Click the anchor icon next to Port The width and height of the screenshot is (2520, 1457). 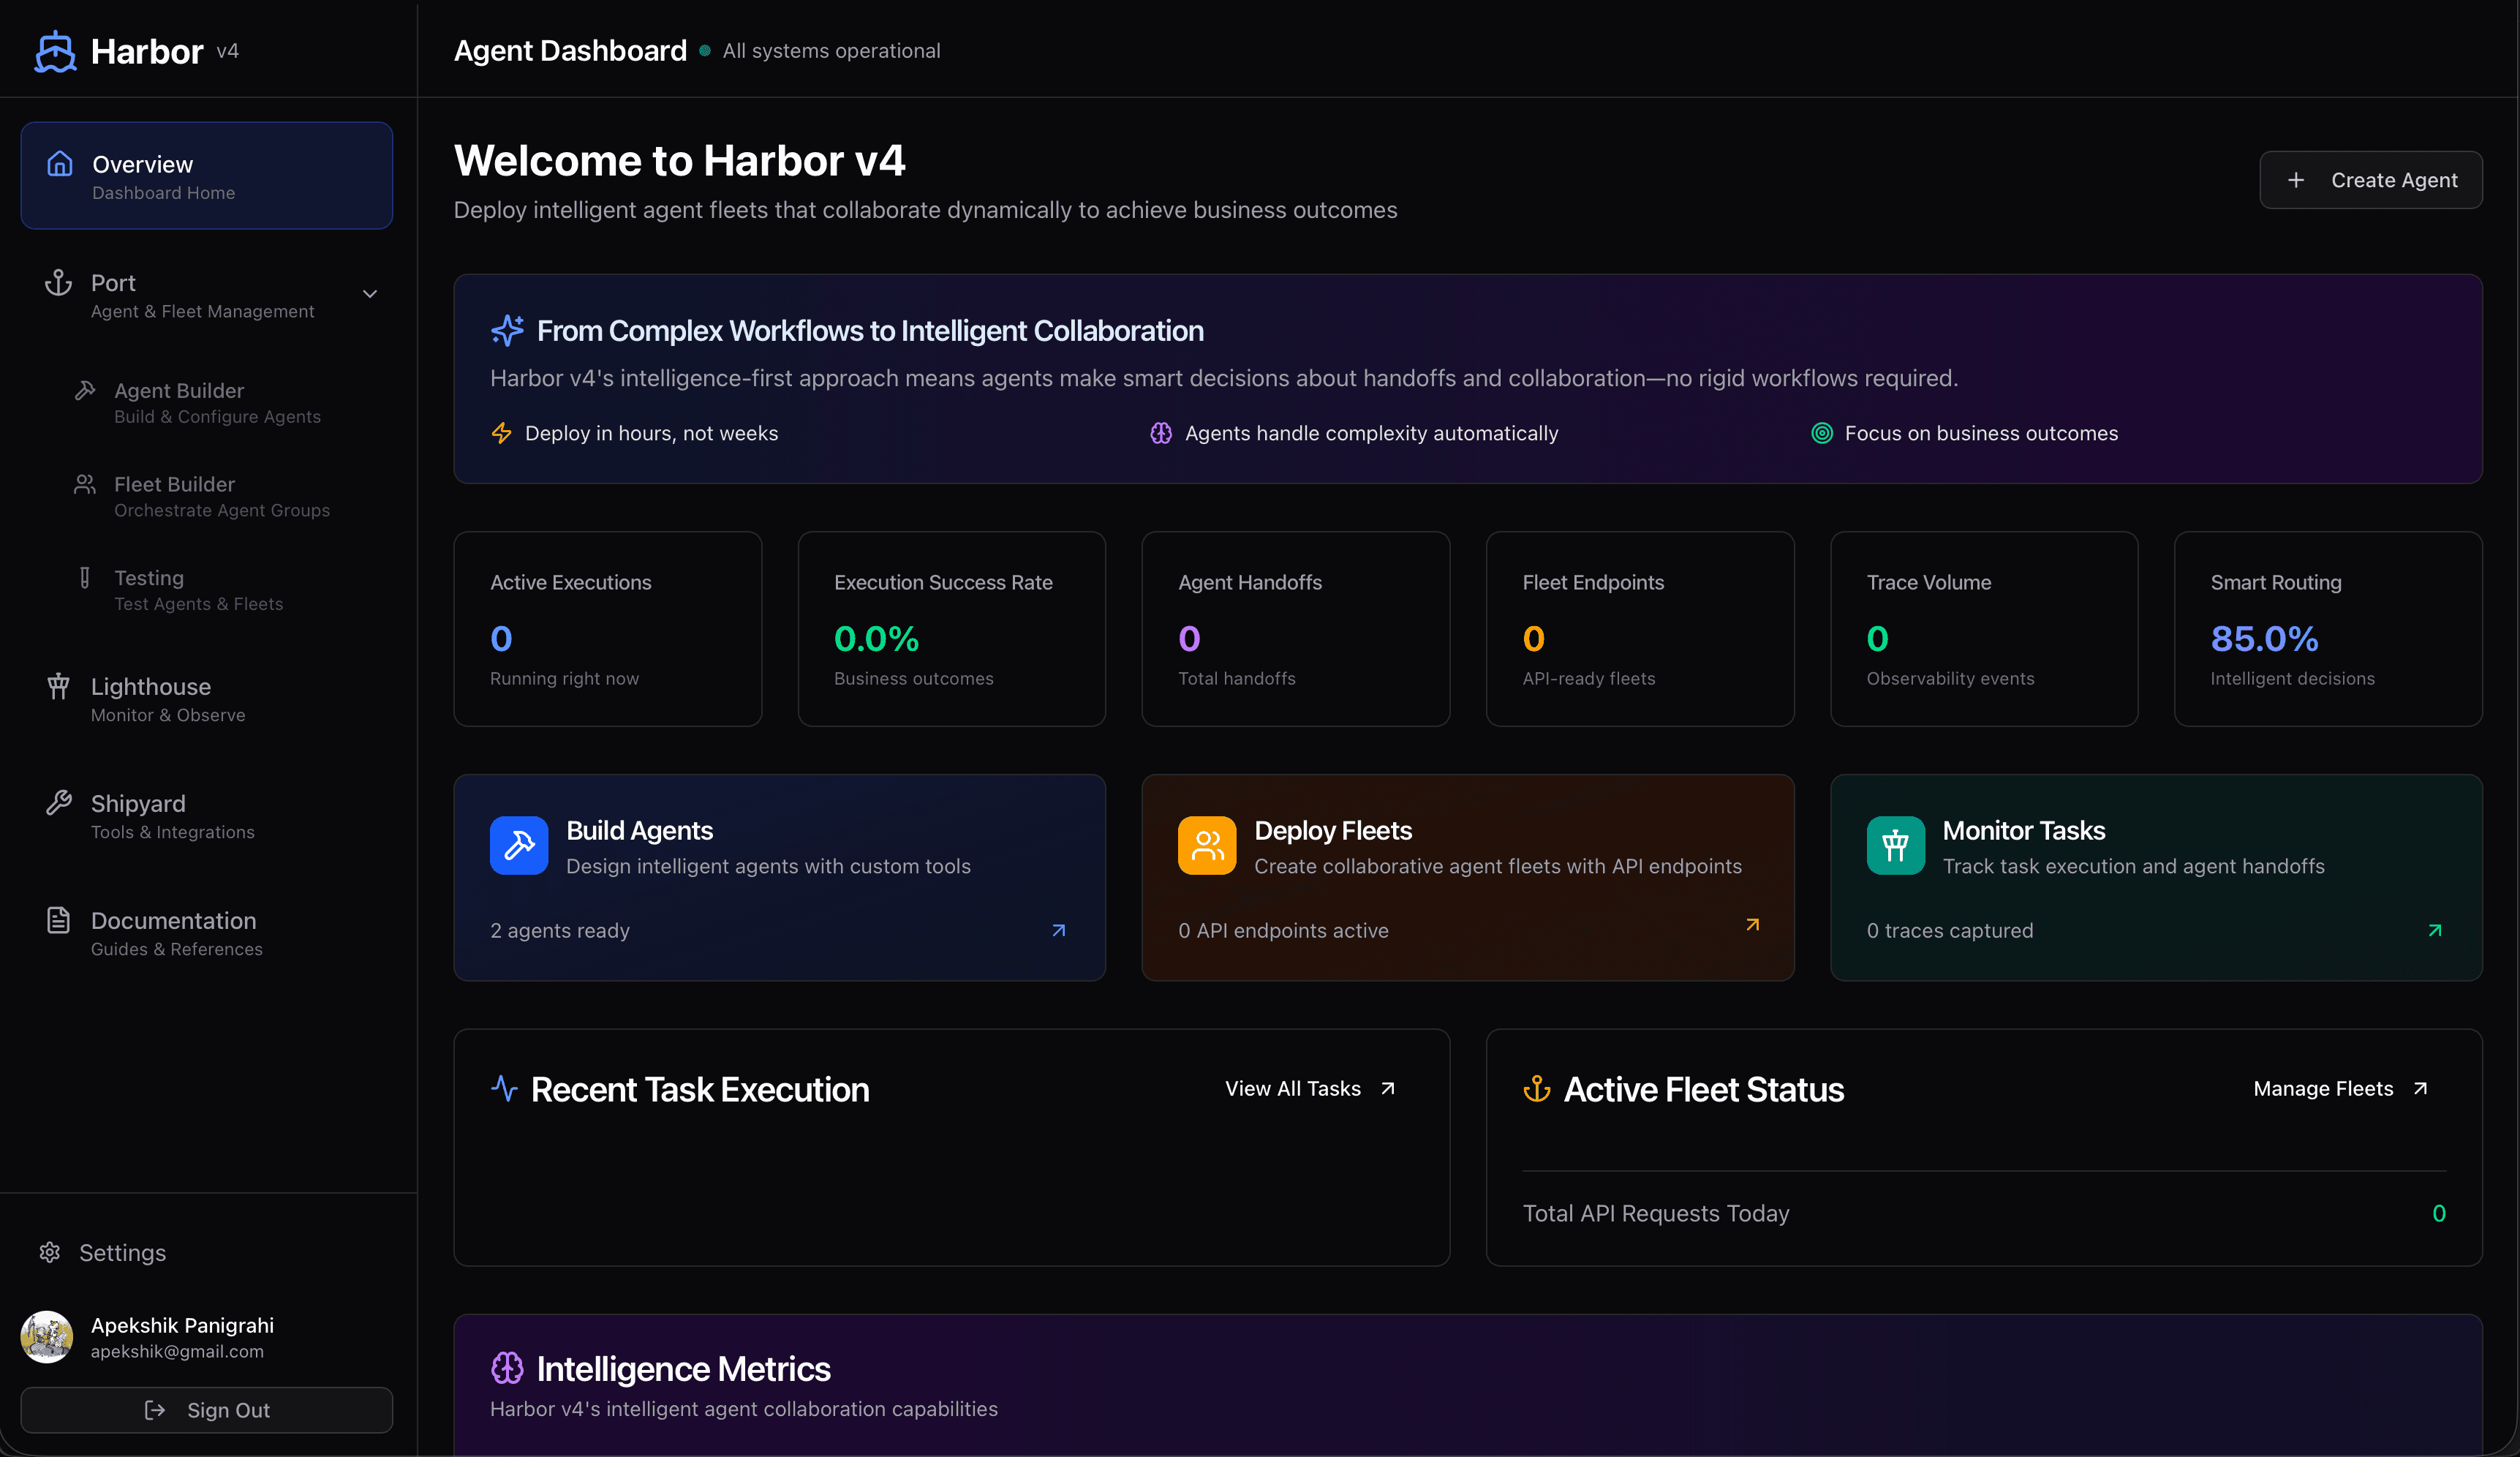click(x=58, y=283)
